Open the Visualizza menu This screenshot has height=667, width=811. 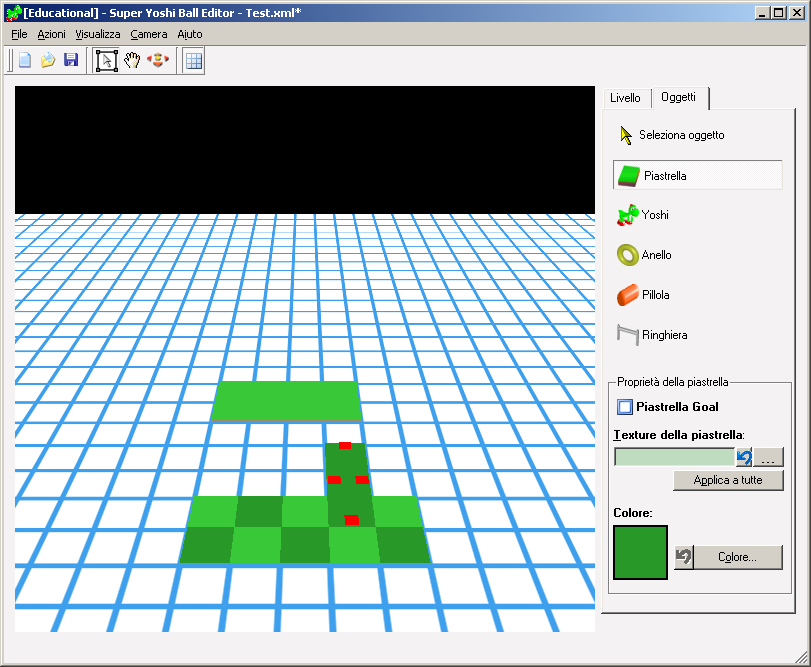(x=98, y=34)
